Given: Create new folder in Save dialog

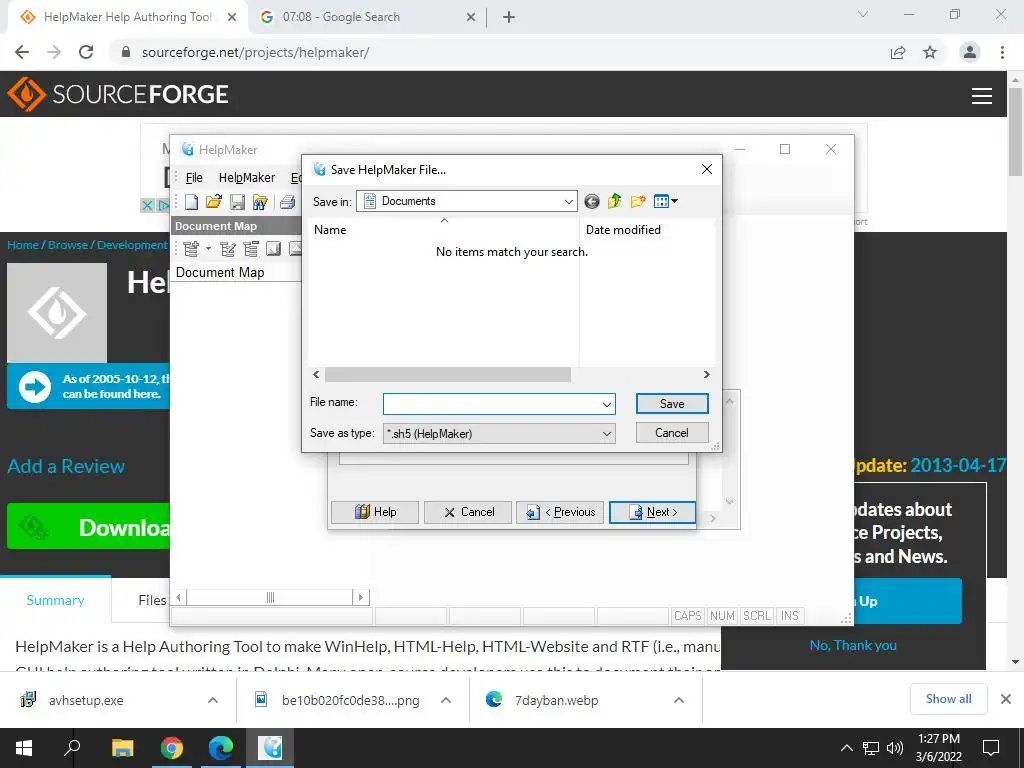Looking at the screenshot, I should (x=638, y=201).
